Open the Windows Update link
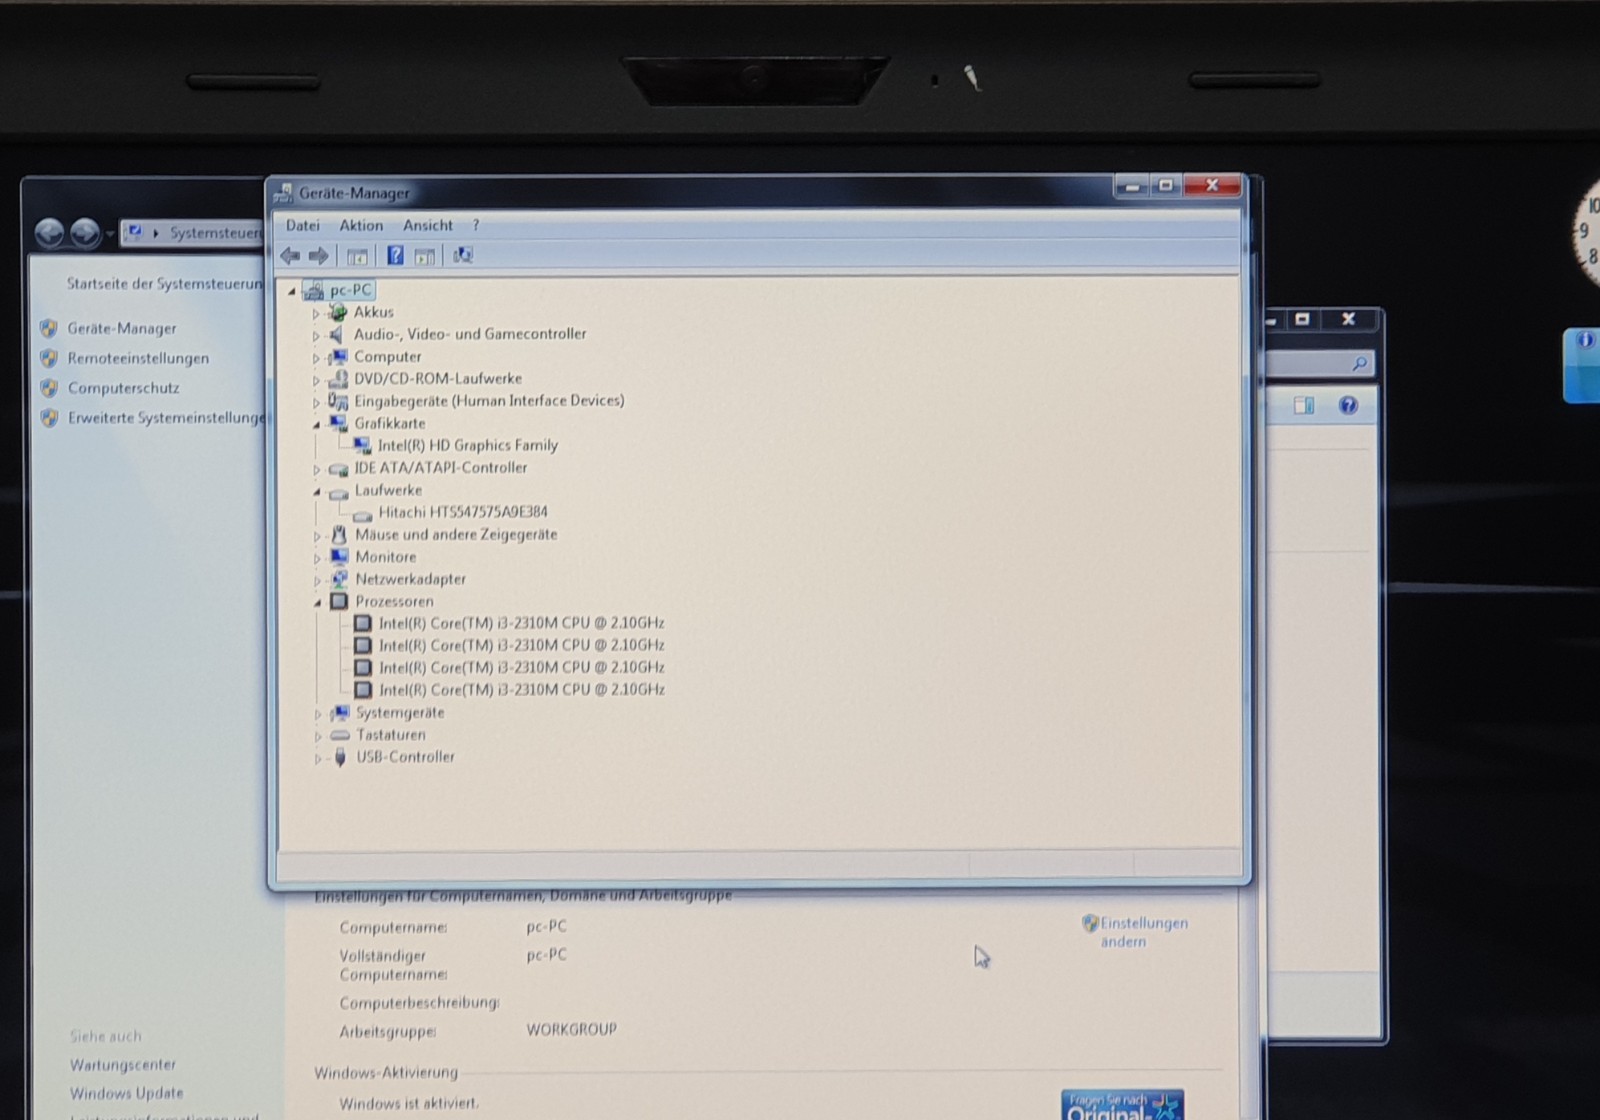1600x1120 pixels. tap(126, 1093)
